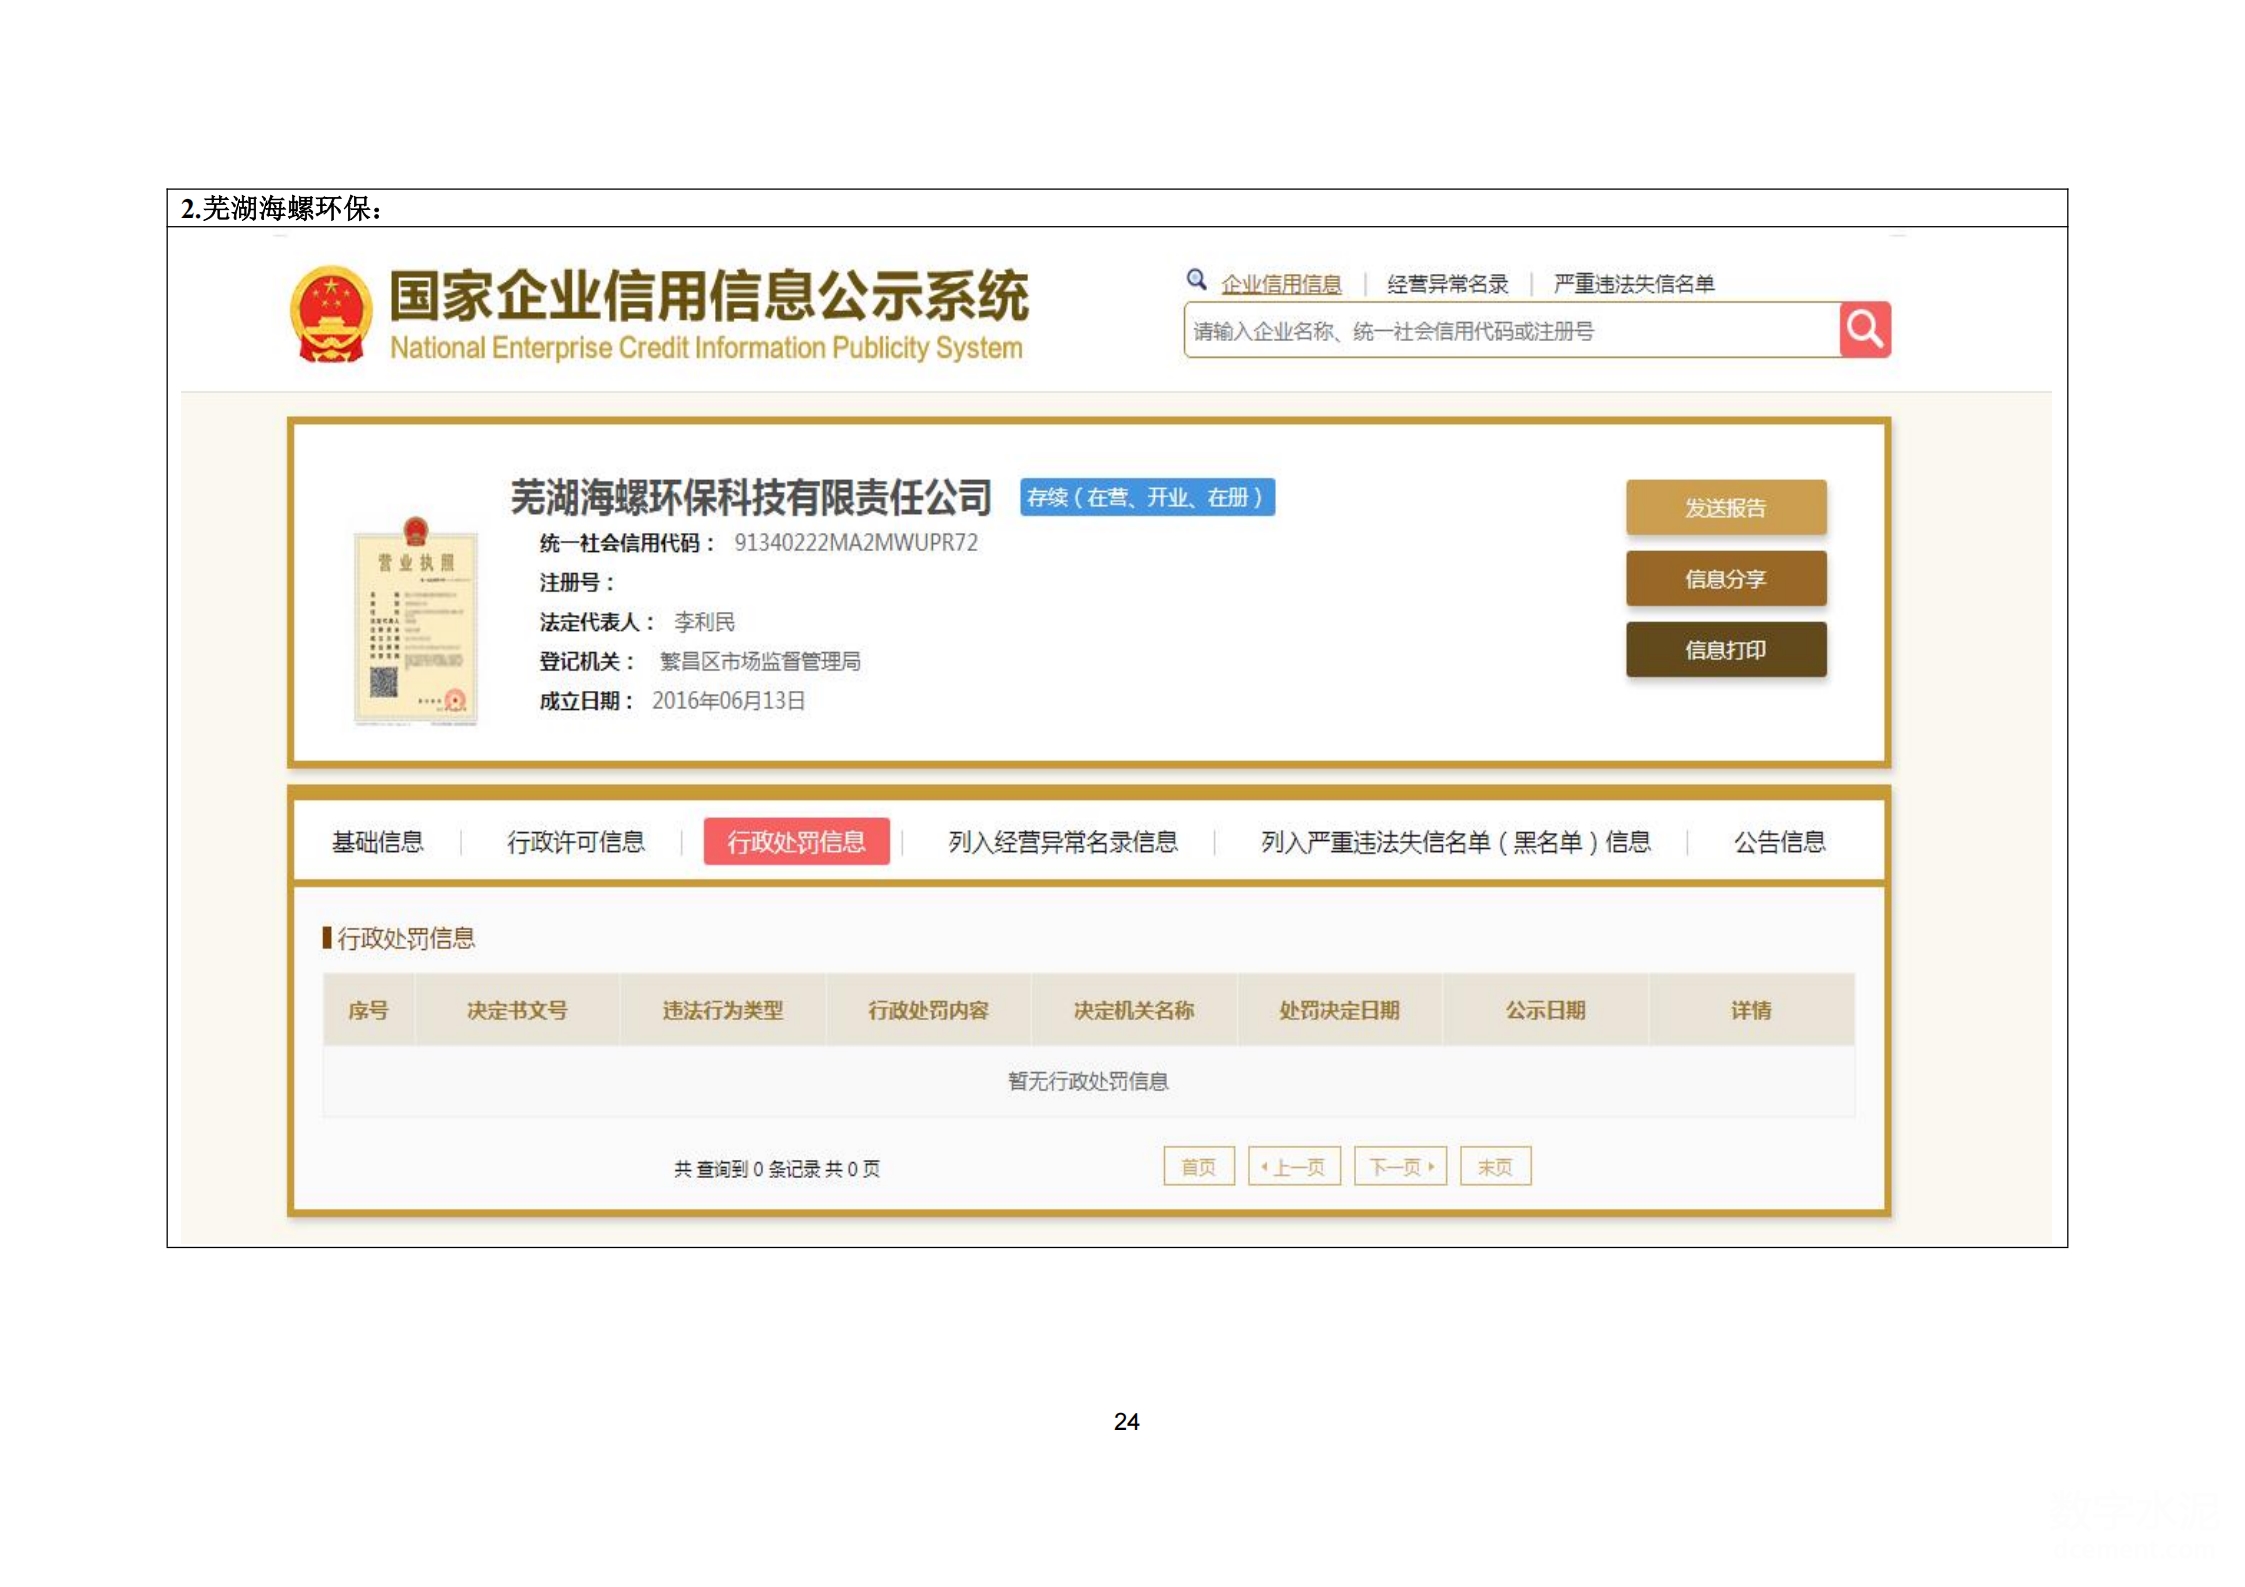
Task: Select the 严重违法失信名单 search category
Action: pos(1633,284)
